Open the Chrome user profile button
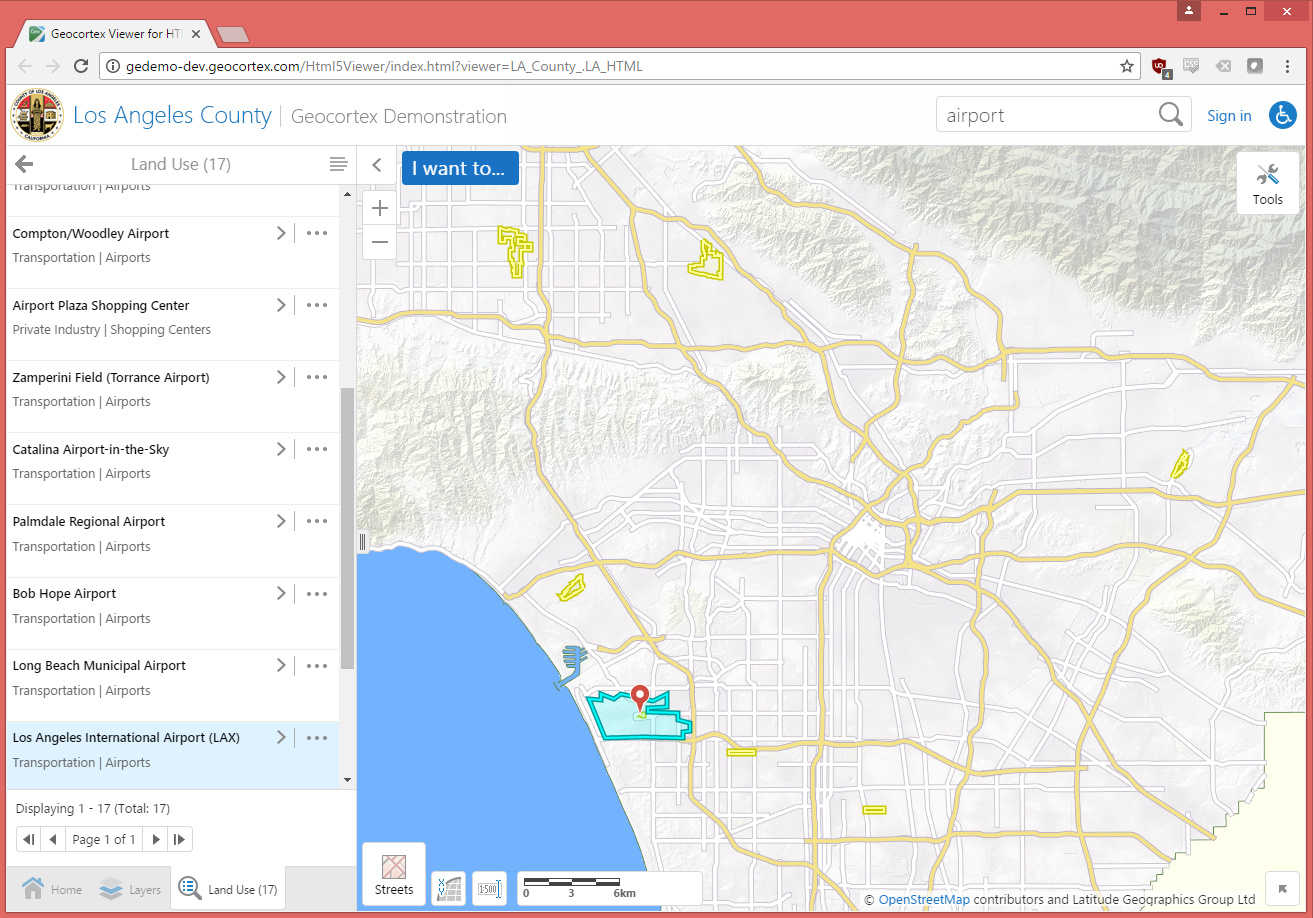Viewport: 1313px width, 918px height. [x=1189, y=11]
